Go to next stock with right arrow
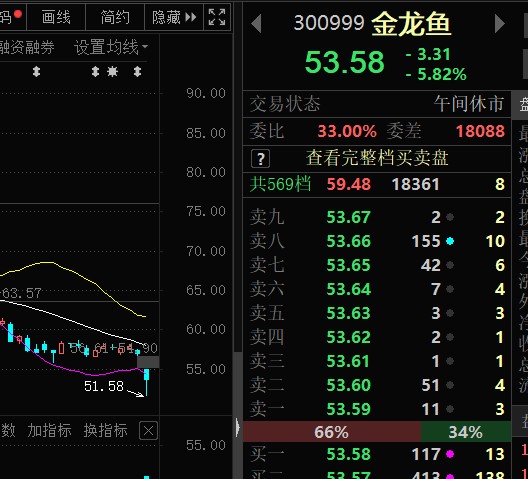The height and width of the screenshot is (479, 528). (500, 24)
